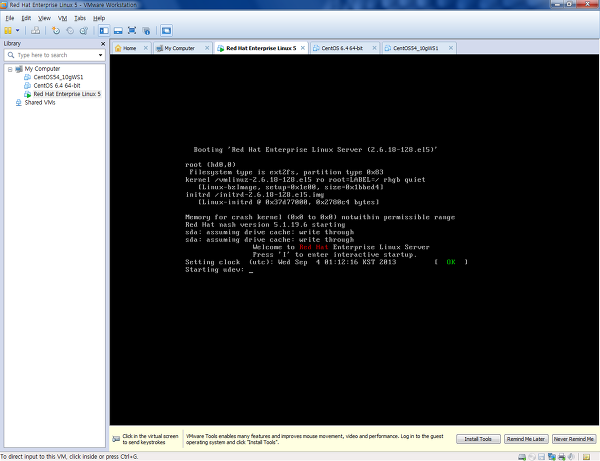The height and width of the screenshot is (461, 600).
Task: Click Never Remind Me button
Action: (574, 439)
